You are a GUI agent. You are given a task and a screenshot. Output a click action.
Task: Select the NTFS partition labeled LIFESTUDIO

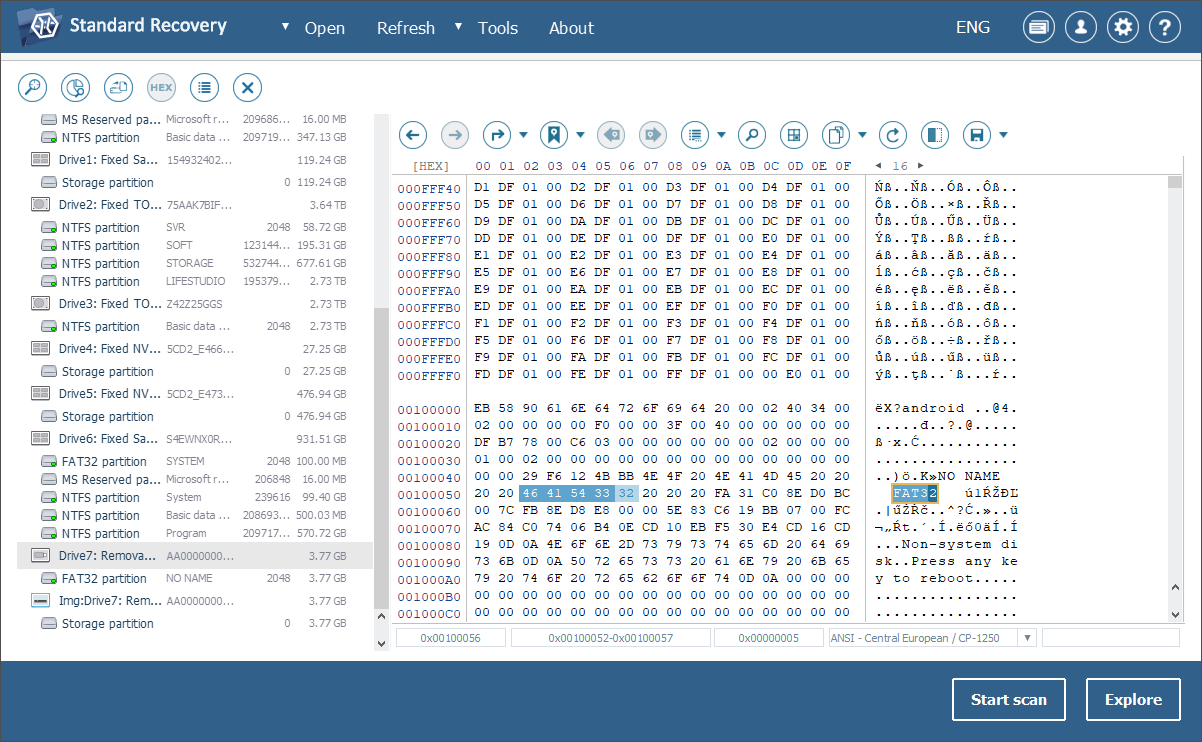[194, 281]
